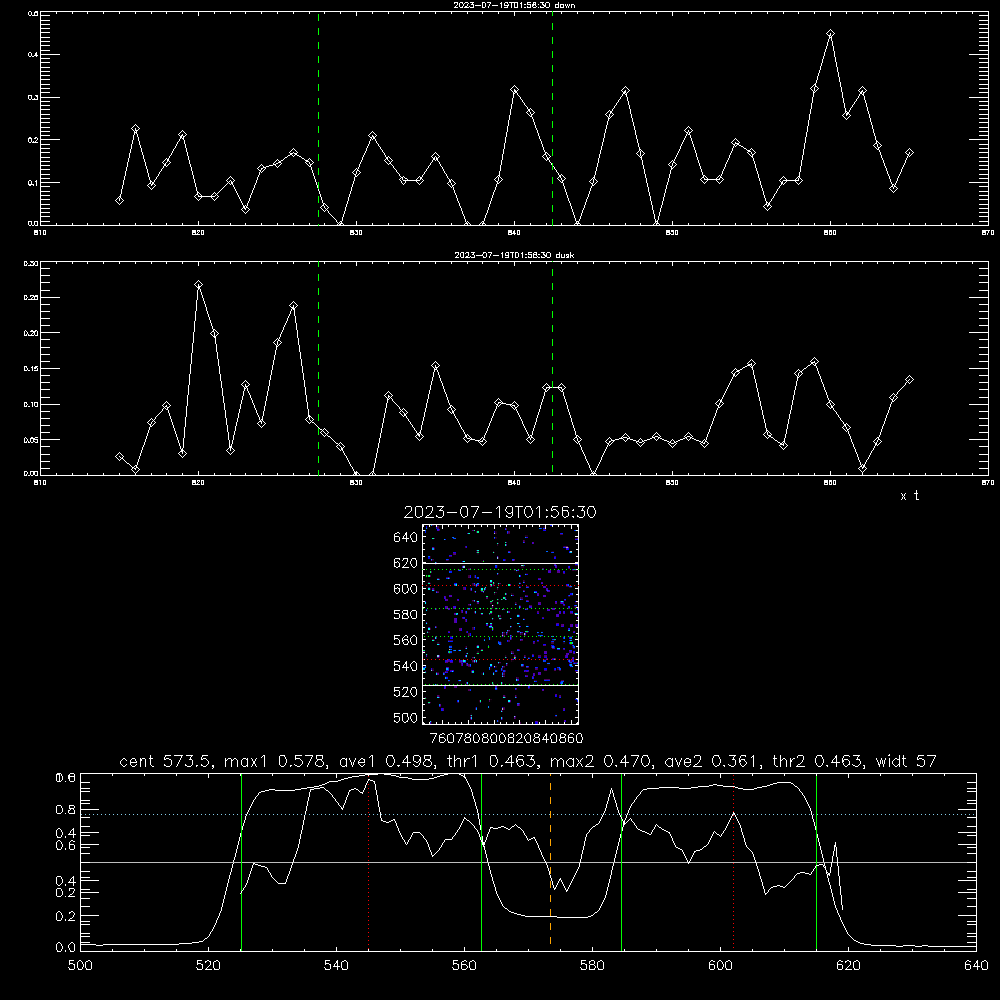The width and height of the screenshot is (1000, 1000).
Task: Click the '2023-07-19T01:56:30 dusk' plot title
Action: 514,255
